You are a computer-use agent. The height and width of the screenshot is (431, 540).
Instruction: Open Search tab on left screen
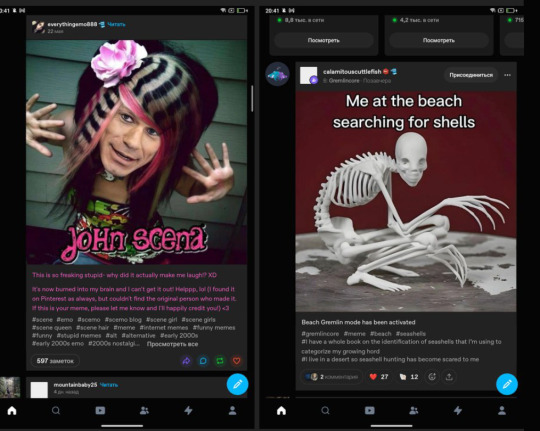56,410
